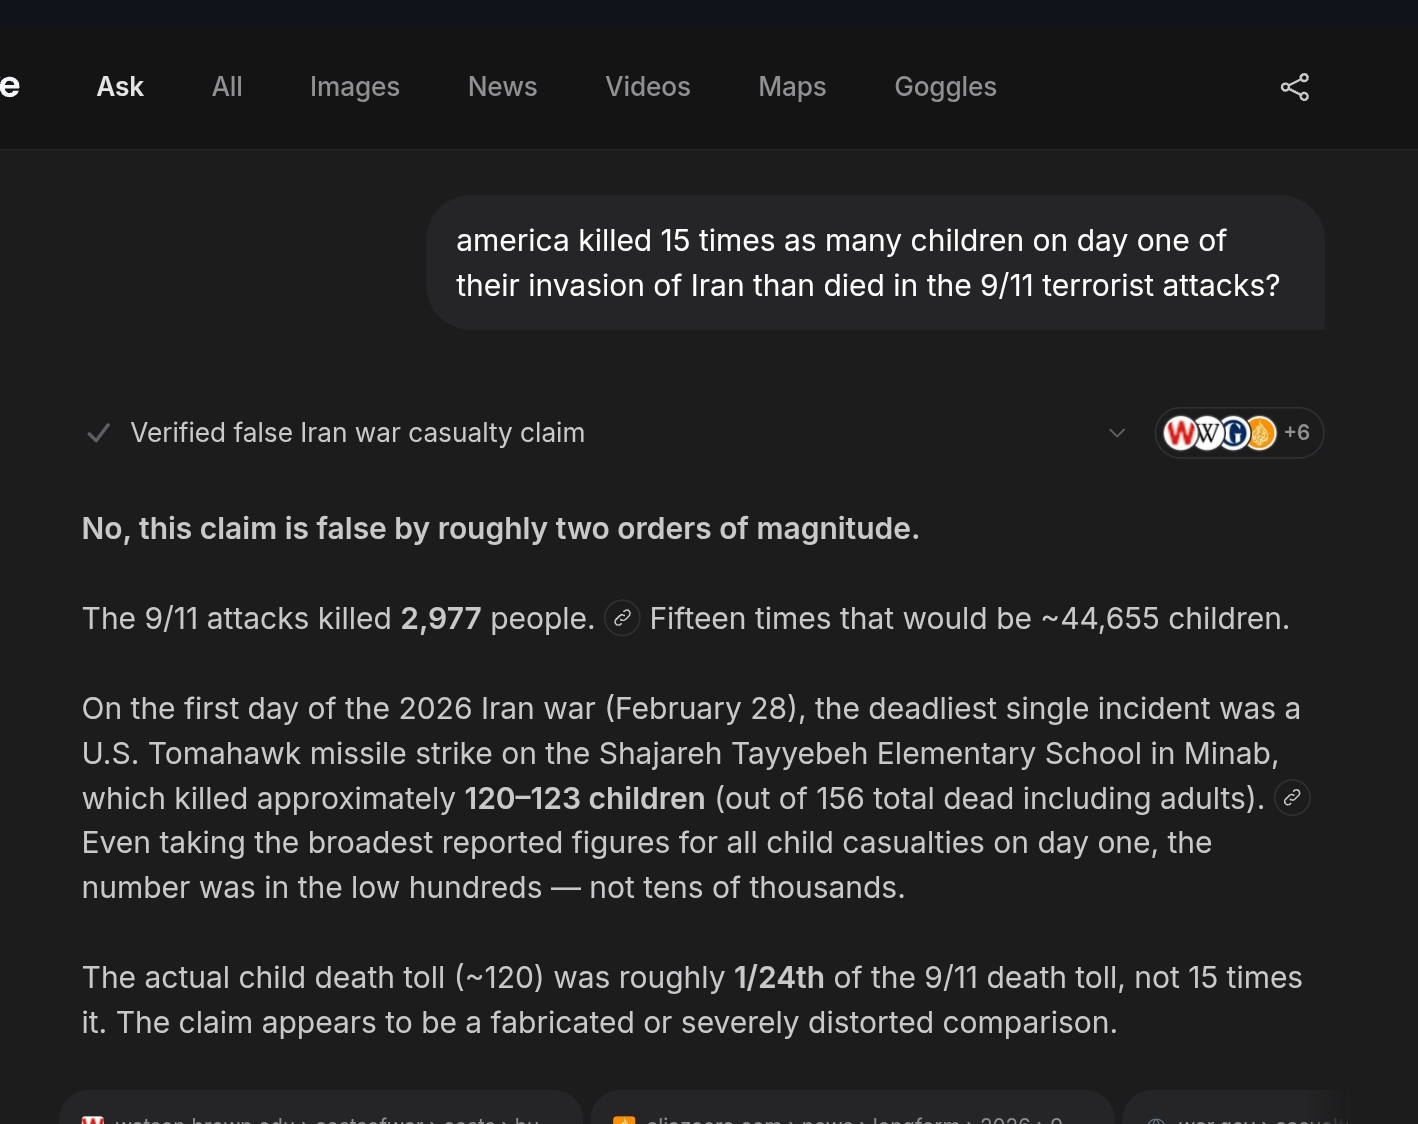Open the watson.brown.edu source card
1418x1124 pixels.
pyautogui.click(x=321, y=1108)
